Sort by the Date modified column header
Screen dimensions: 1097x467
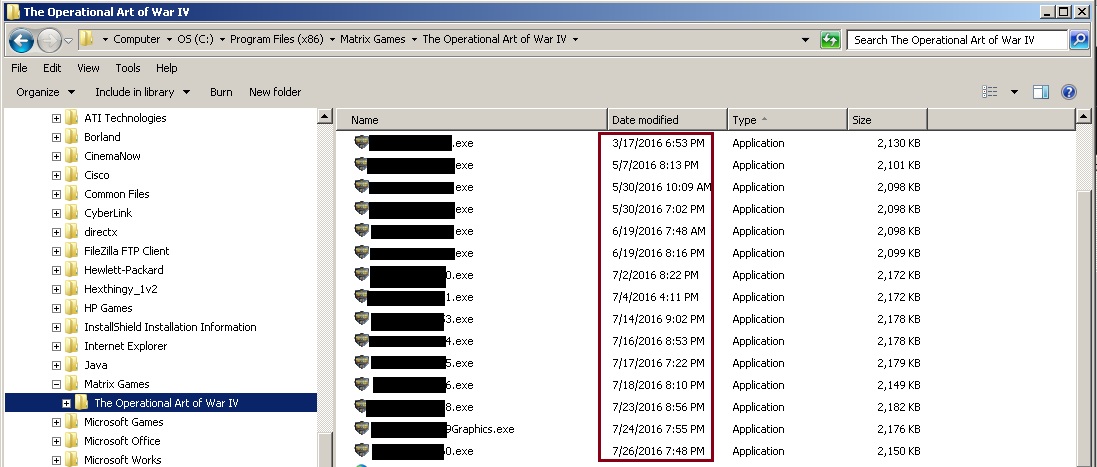coord(667,120)
